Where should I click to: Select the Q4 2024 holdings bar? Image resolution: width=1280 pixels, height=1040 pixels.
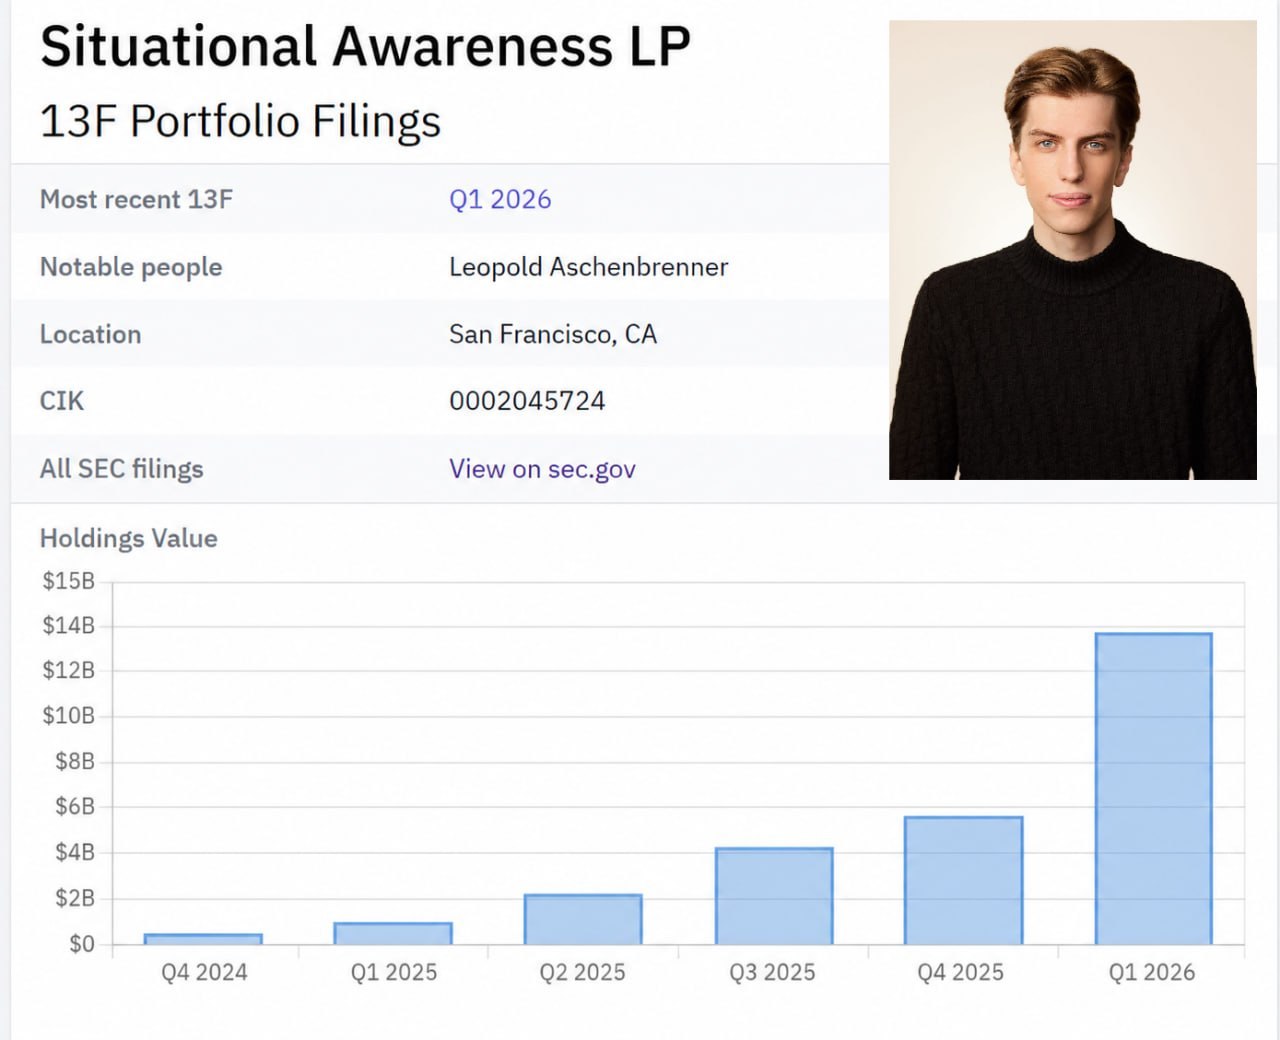pyautogui.click(x=203, y=939)
